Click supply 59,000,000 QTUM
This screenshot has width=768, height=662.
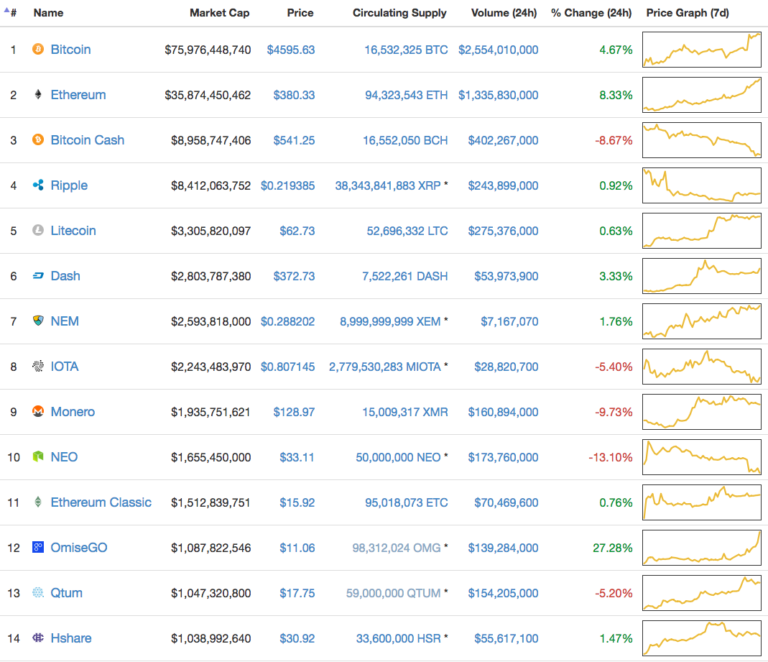pos(393,593)
